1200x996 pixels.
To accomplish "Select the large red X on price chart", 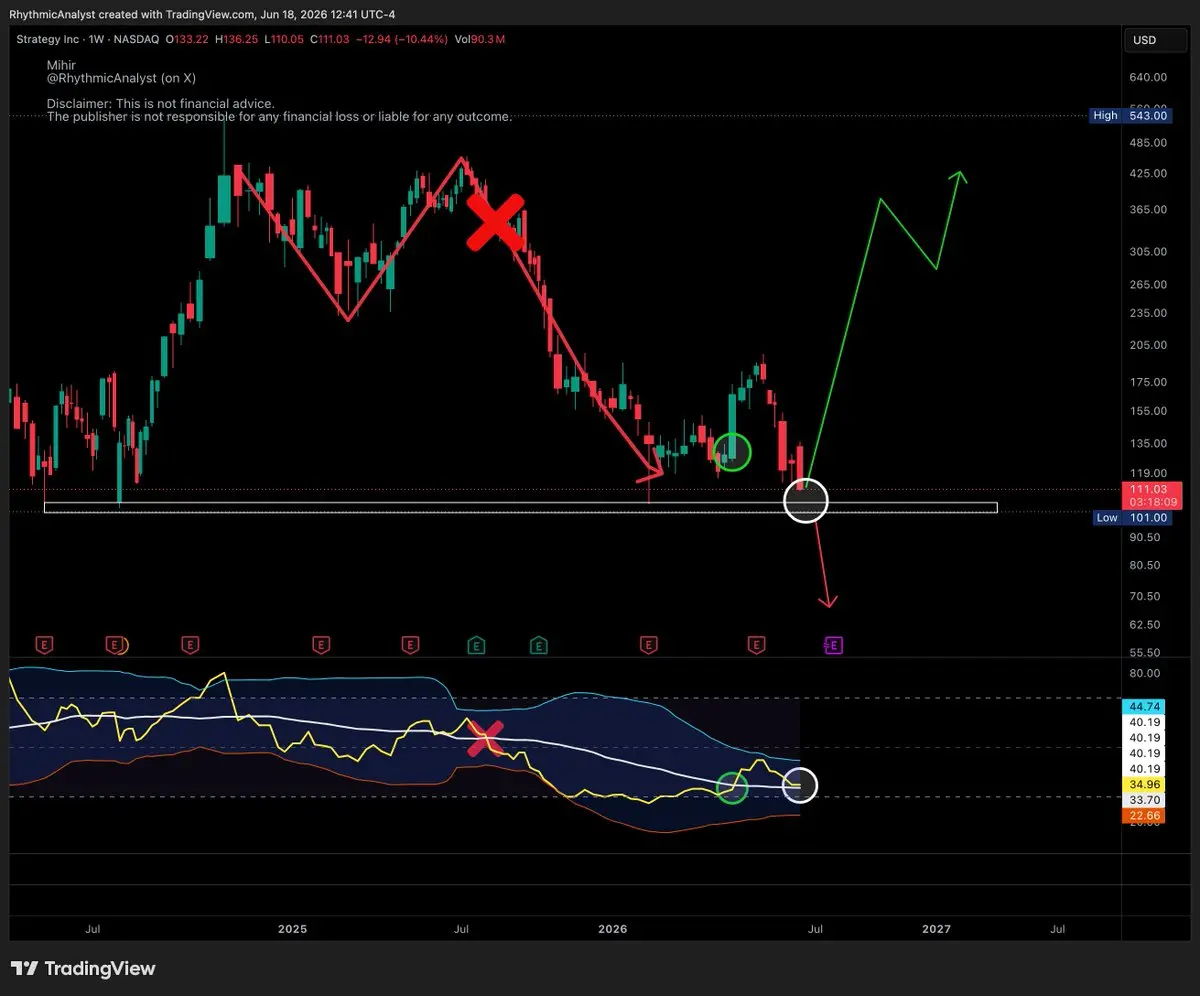I will 496,221.
